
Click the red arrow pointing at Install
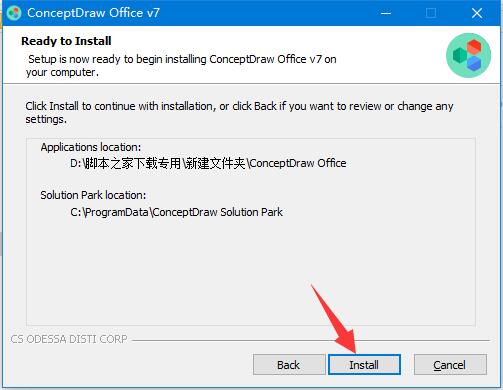tap(334, 319)
